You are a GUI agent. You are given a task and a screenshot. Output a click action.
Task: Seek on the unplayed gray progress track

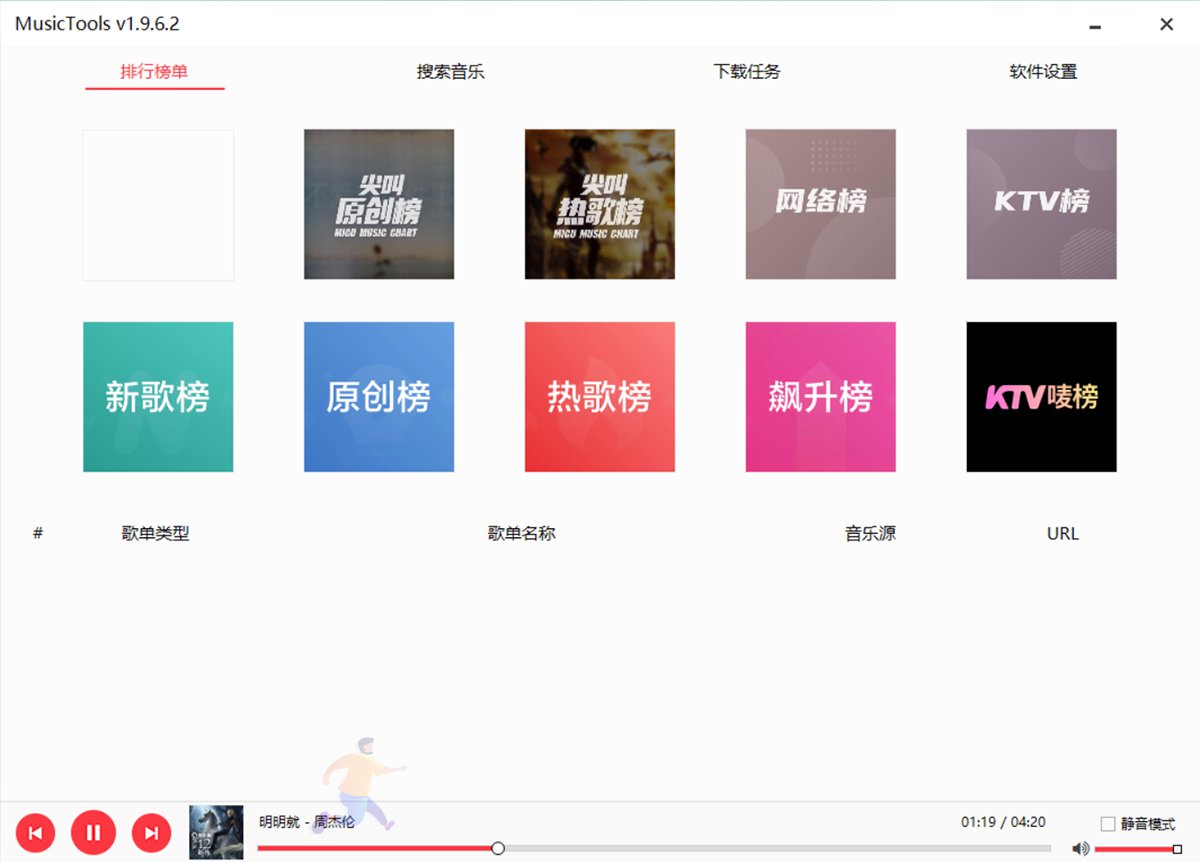pyautogui.click(x=777, y=848)
